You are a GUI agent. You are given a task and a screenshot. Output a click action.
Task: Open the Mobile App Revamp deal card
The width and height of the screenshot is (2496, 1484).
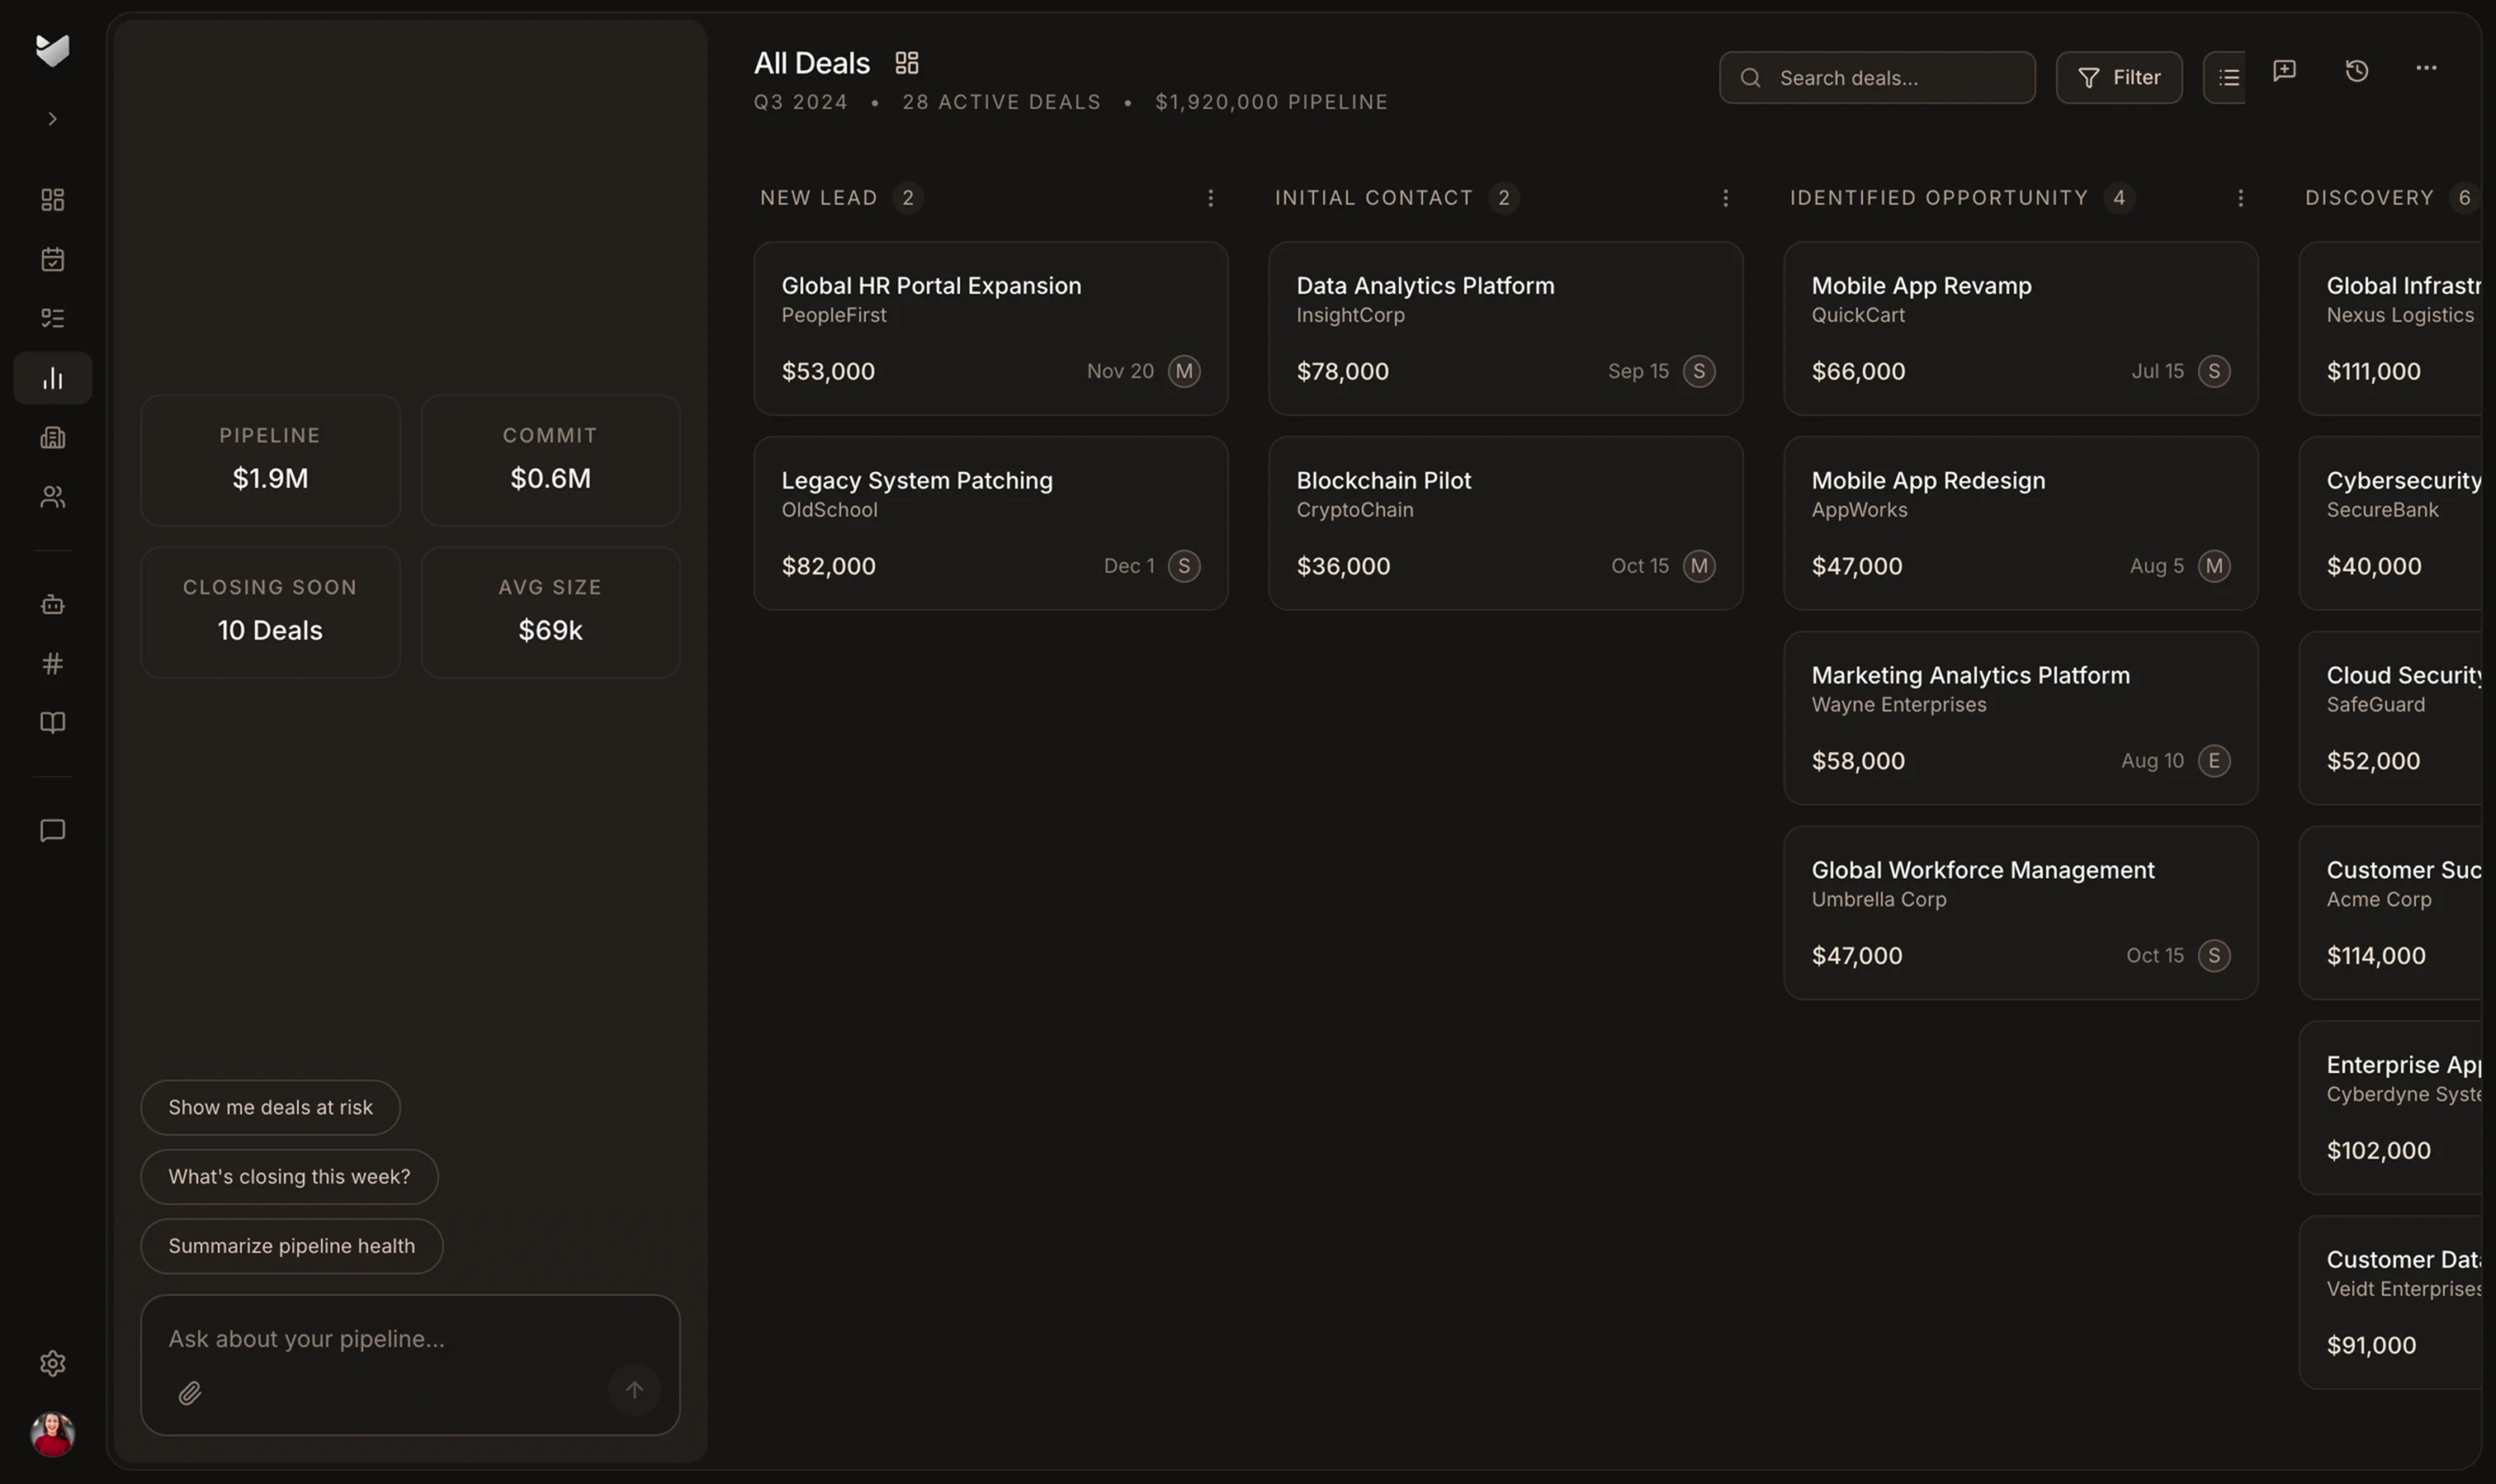click(x=2020, y=328)
